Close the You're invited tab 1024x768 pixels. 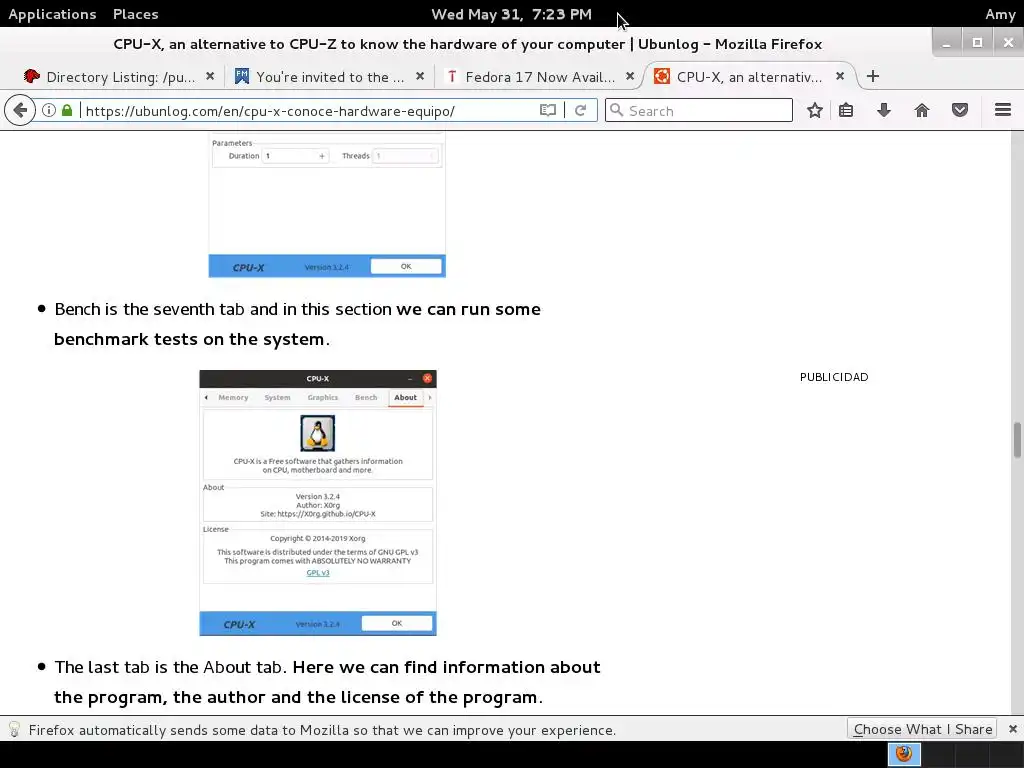click(x=420, y=76)
